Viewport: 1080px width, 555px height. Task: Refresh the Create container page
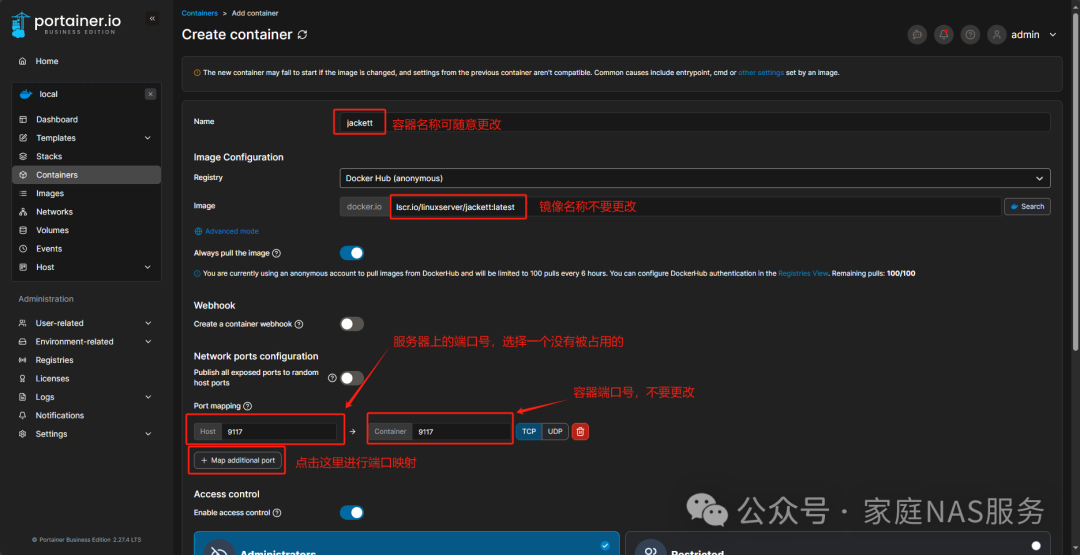[x=302, y=34]
